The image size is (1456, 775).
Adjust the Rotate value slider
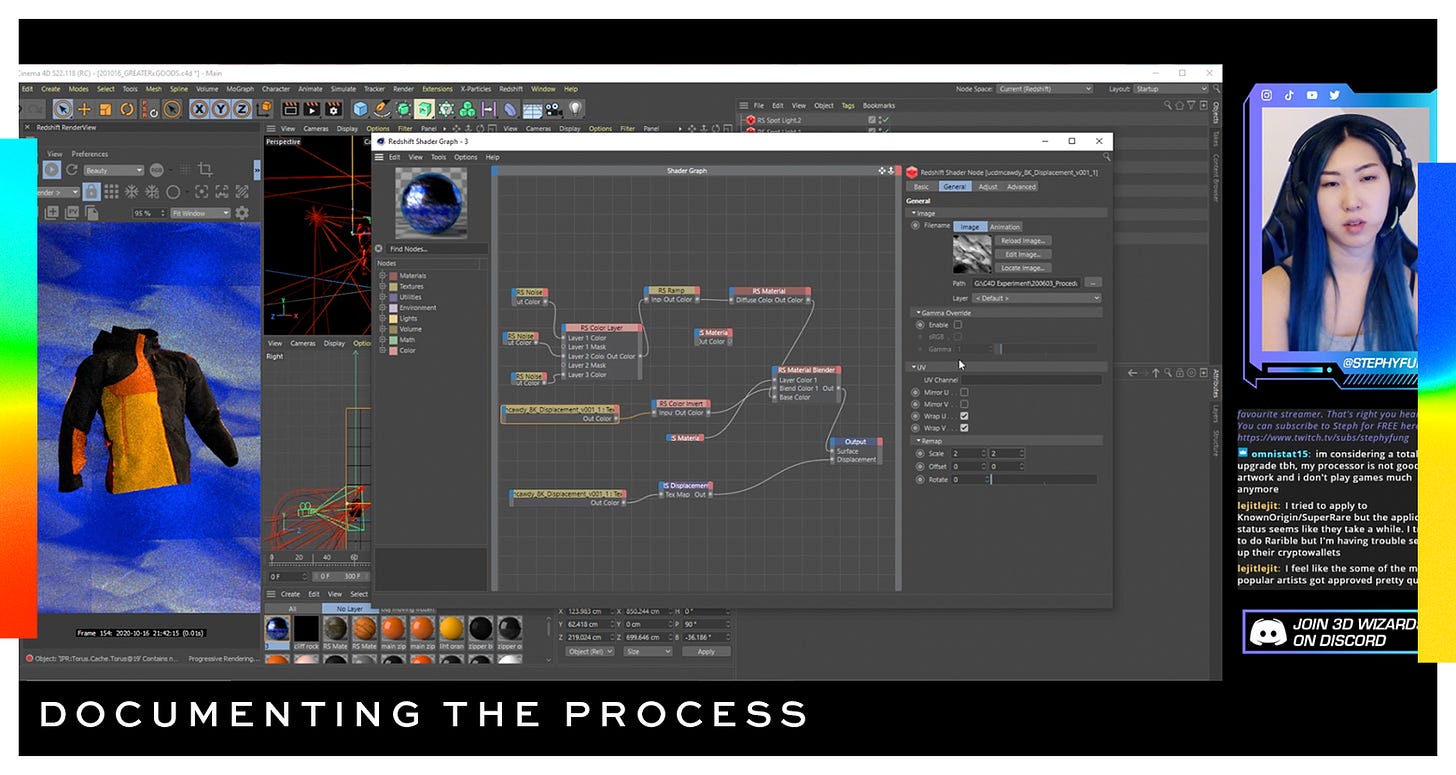(1043, 480)
